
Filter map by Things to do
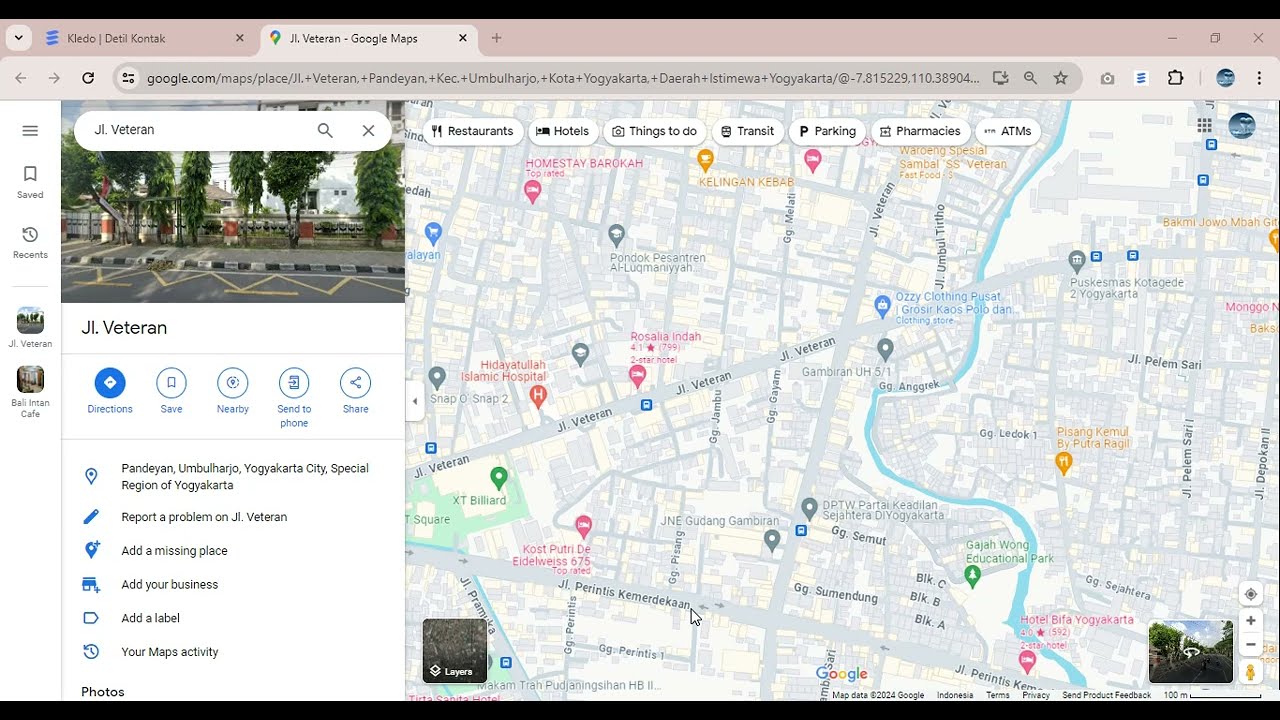click(x=655, y=131)
